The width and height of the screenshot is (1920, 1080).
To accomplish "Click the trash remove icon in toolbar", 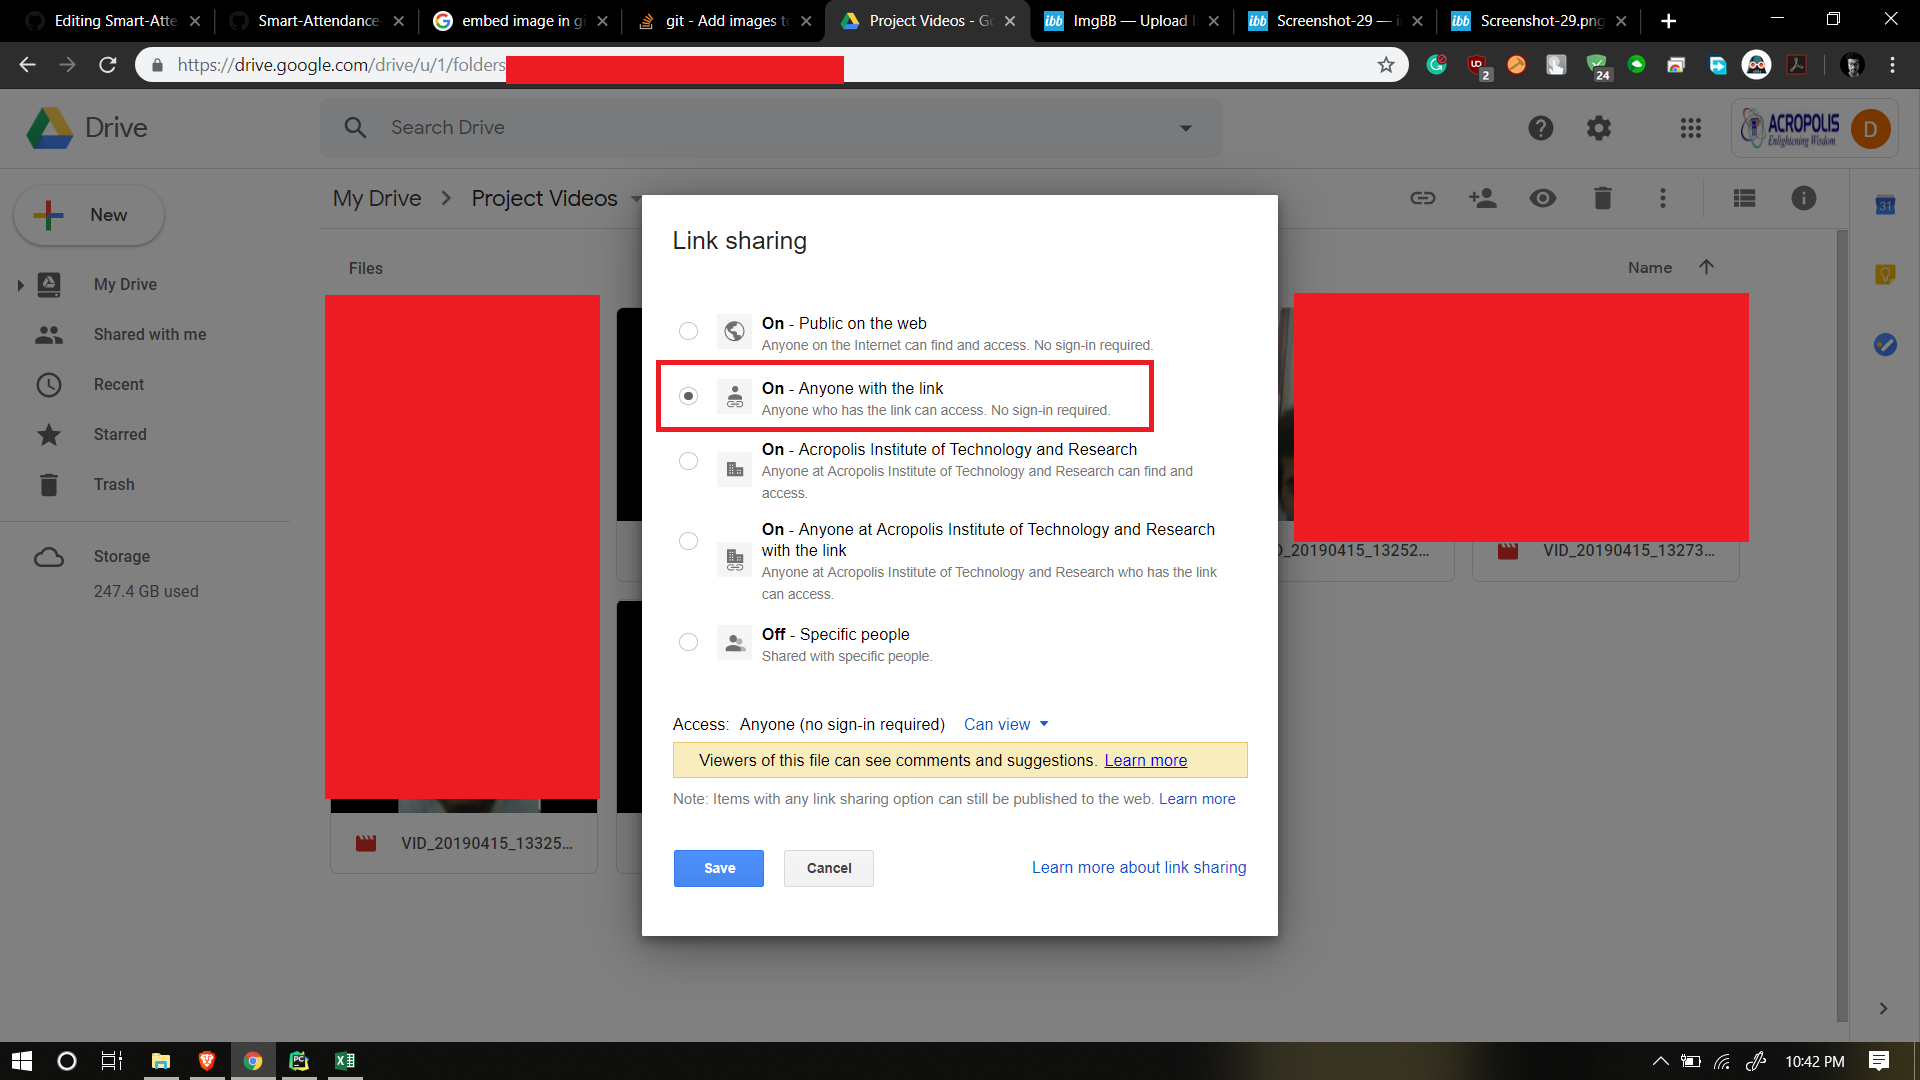I will click(x=1602, y=198).
